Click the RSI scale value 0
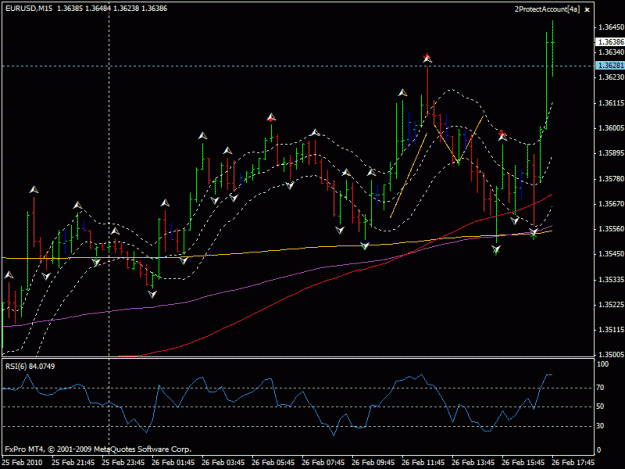This screenshot has width=625, height=469. 599,451
